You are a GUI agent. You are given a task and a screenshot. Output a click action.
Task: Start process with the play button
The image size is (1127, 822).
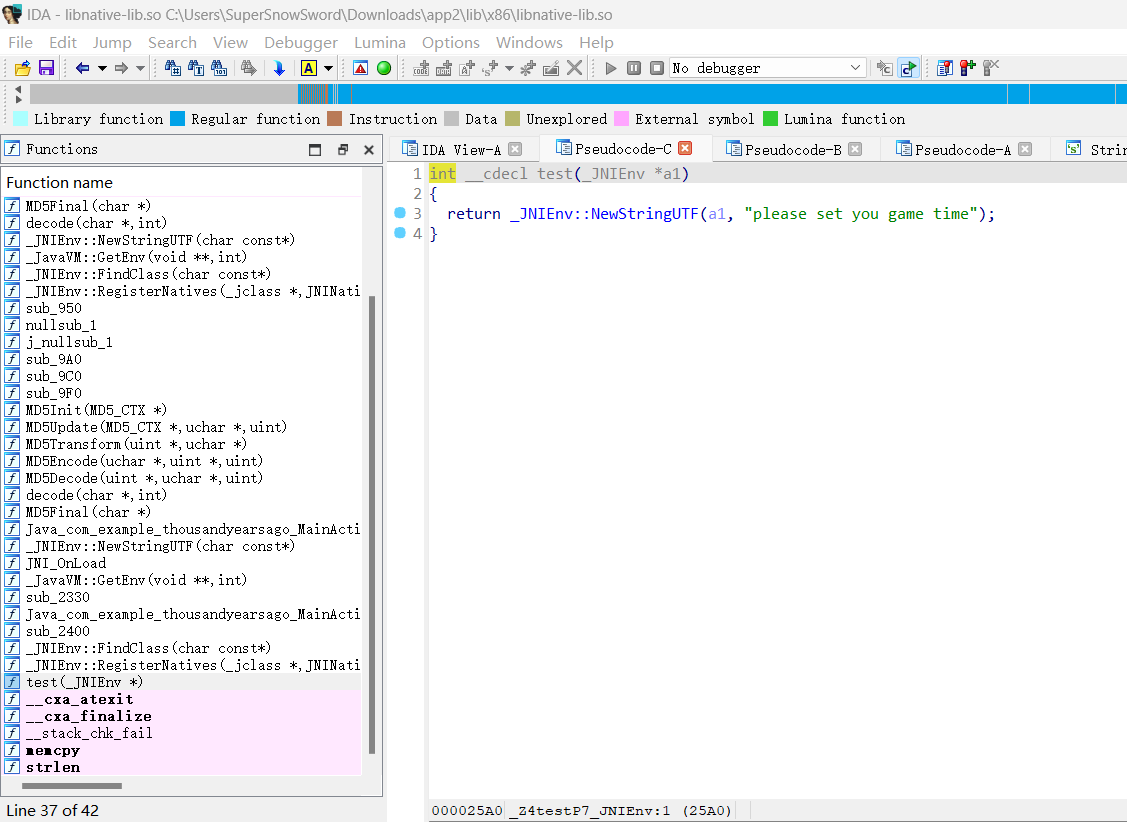click(611, 68)
